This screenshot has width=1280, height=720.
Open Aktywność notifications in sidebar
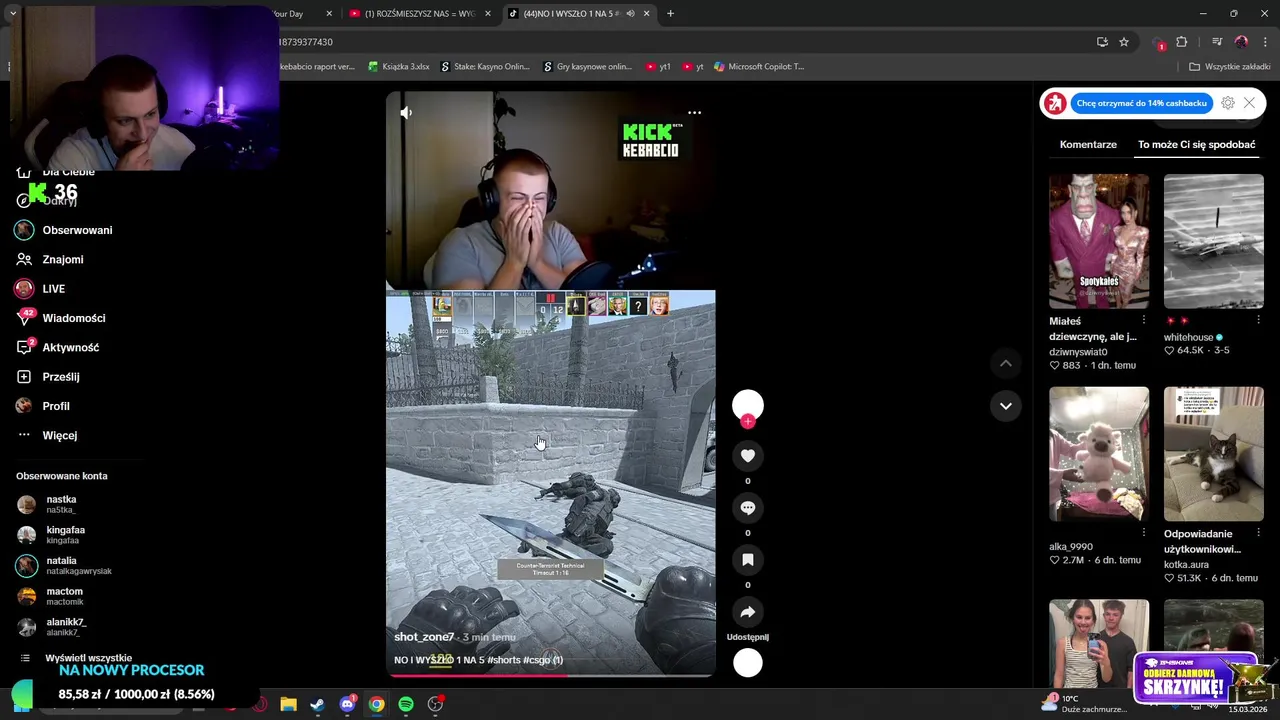(57, 347)
